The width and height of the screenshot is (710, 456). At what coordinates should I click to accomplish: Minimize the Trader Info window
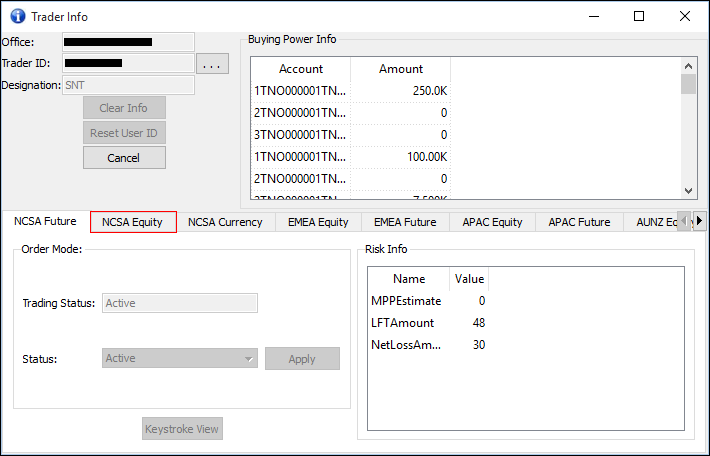click(593, 16)
